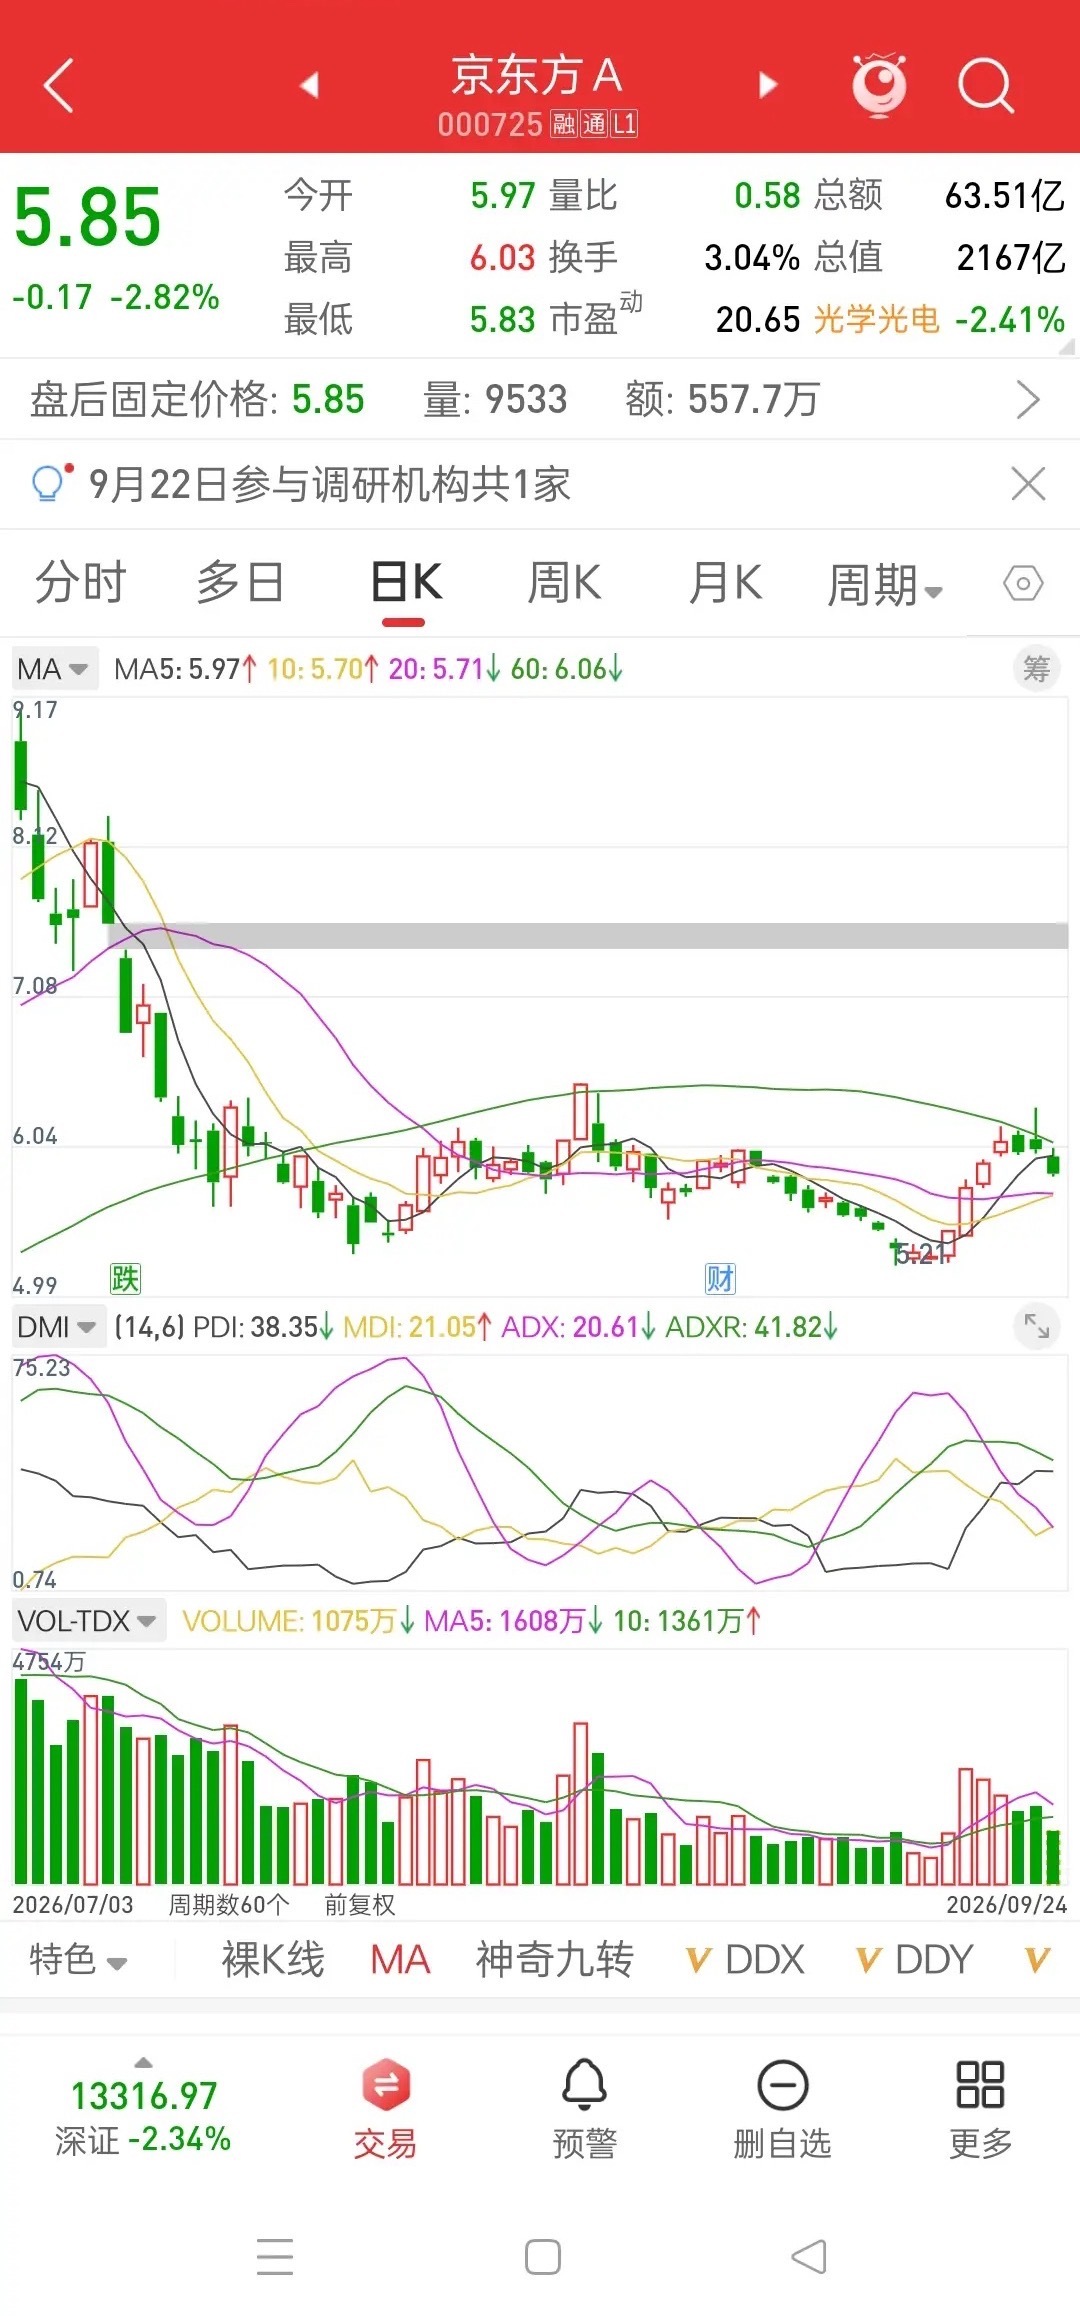
Task: Open the 9月22日参与调研机构 notice
Action: [x=330, y=485]
